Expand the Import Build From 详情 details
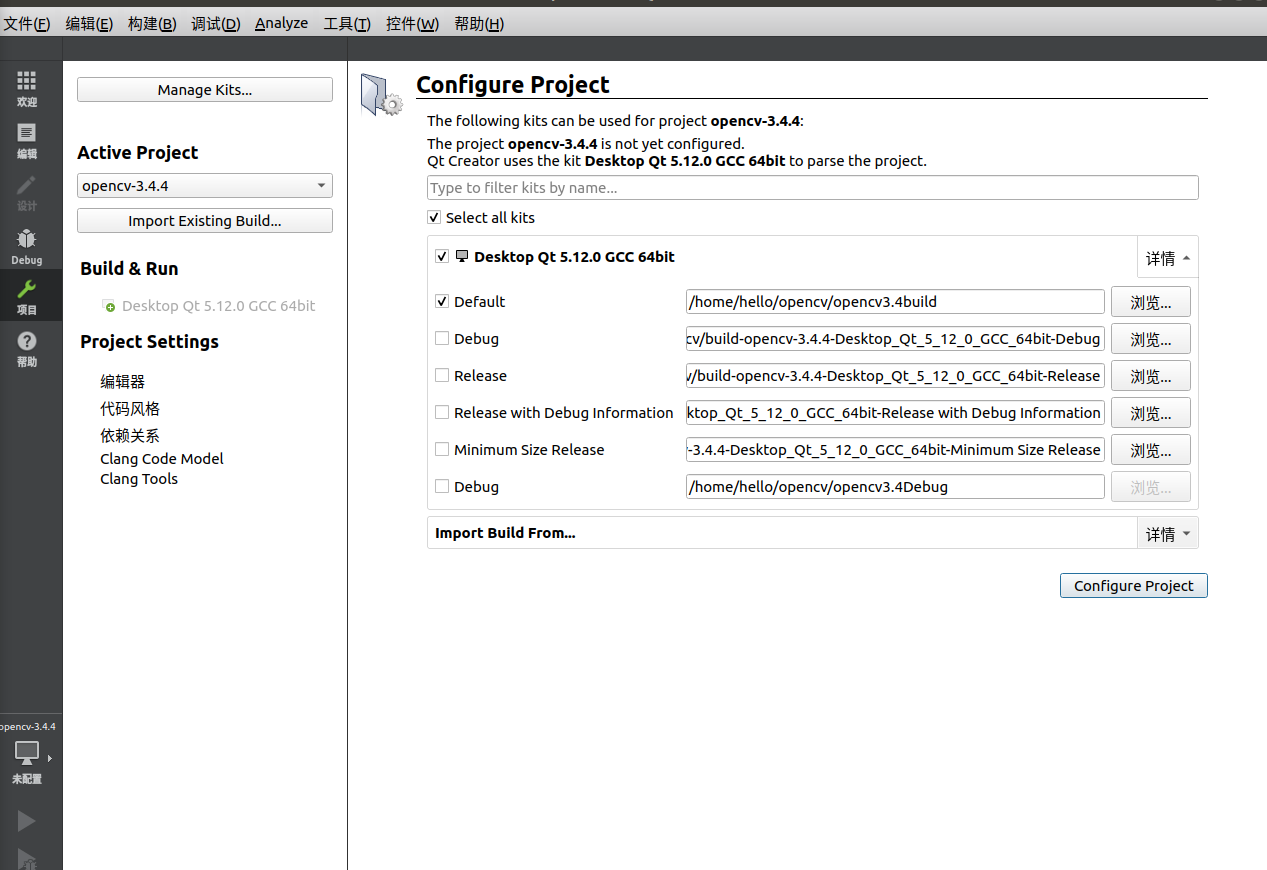1267x870 pixels. pos(1168,533)
